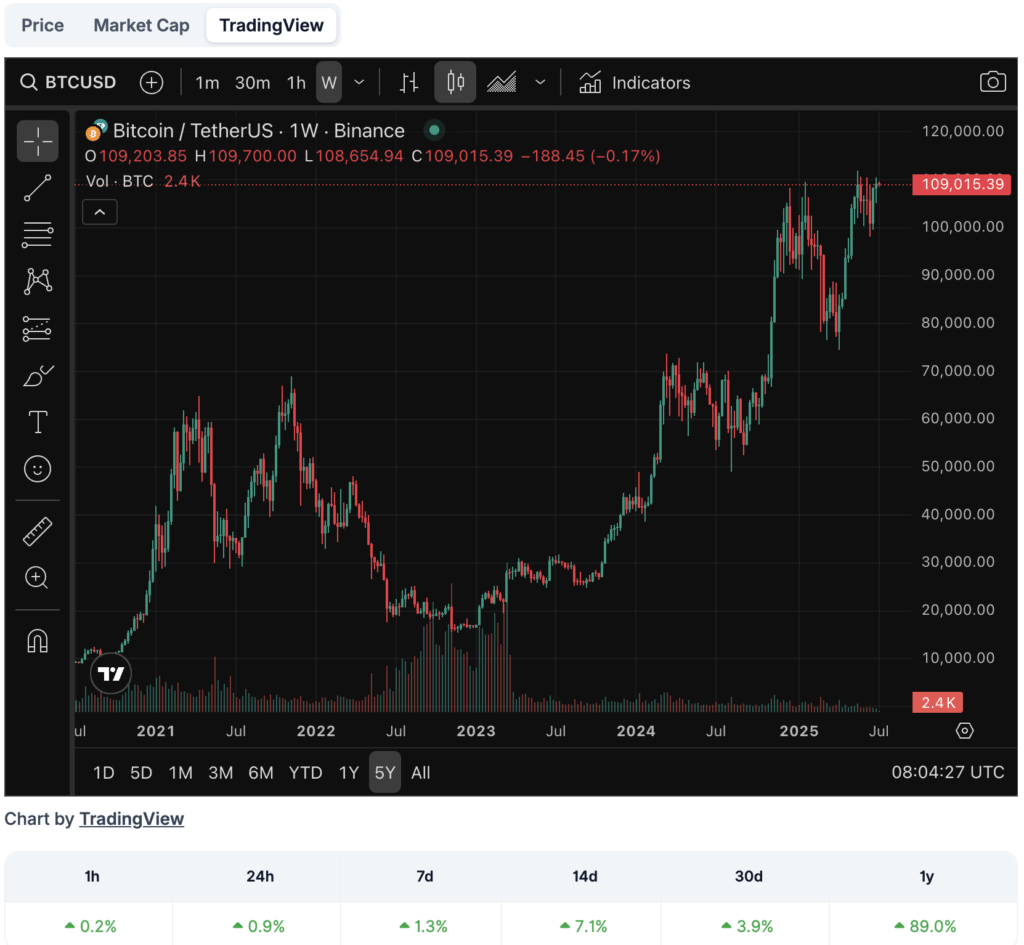Select the W weekly interval
The height and width of the screenshot is (945, 1024).
[329, 82]
